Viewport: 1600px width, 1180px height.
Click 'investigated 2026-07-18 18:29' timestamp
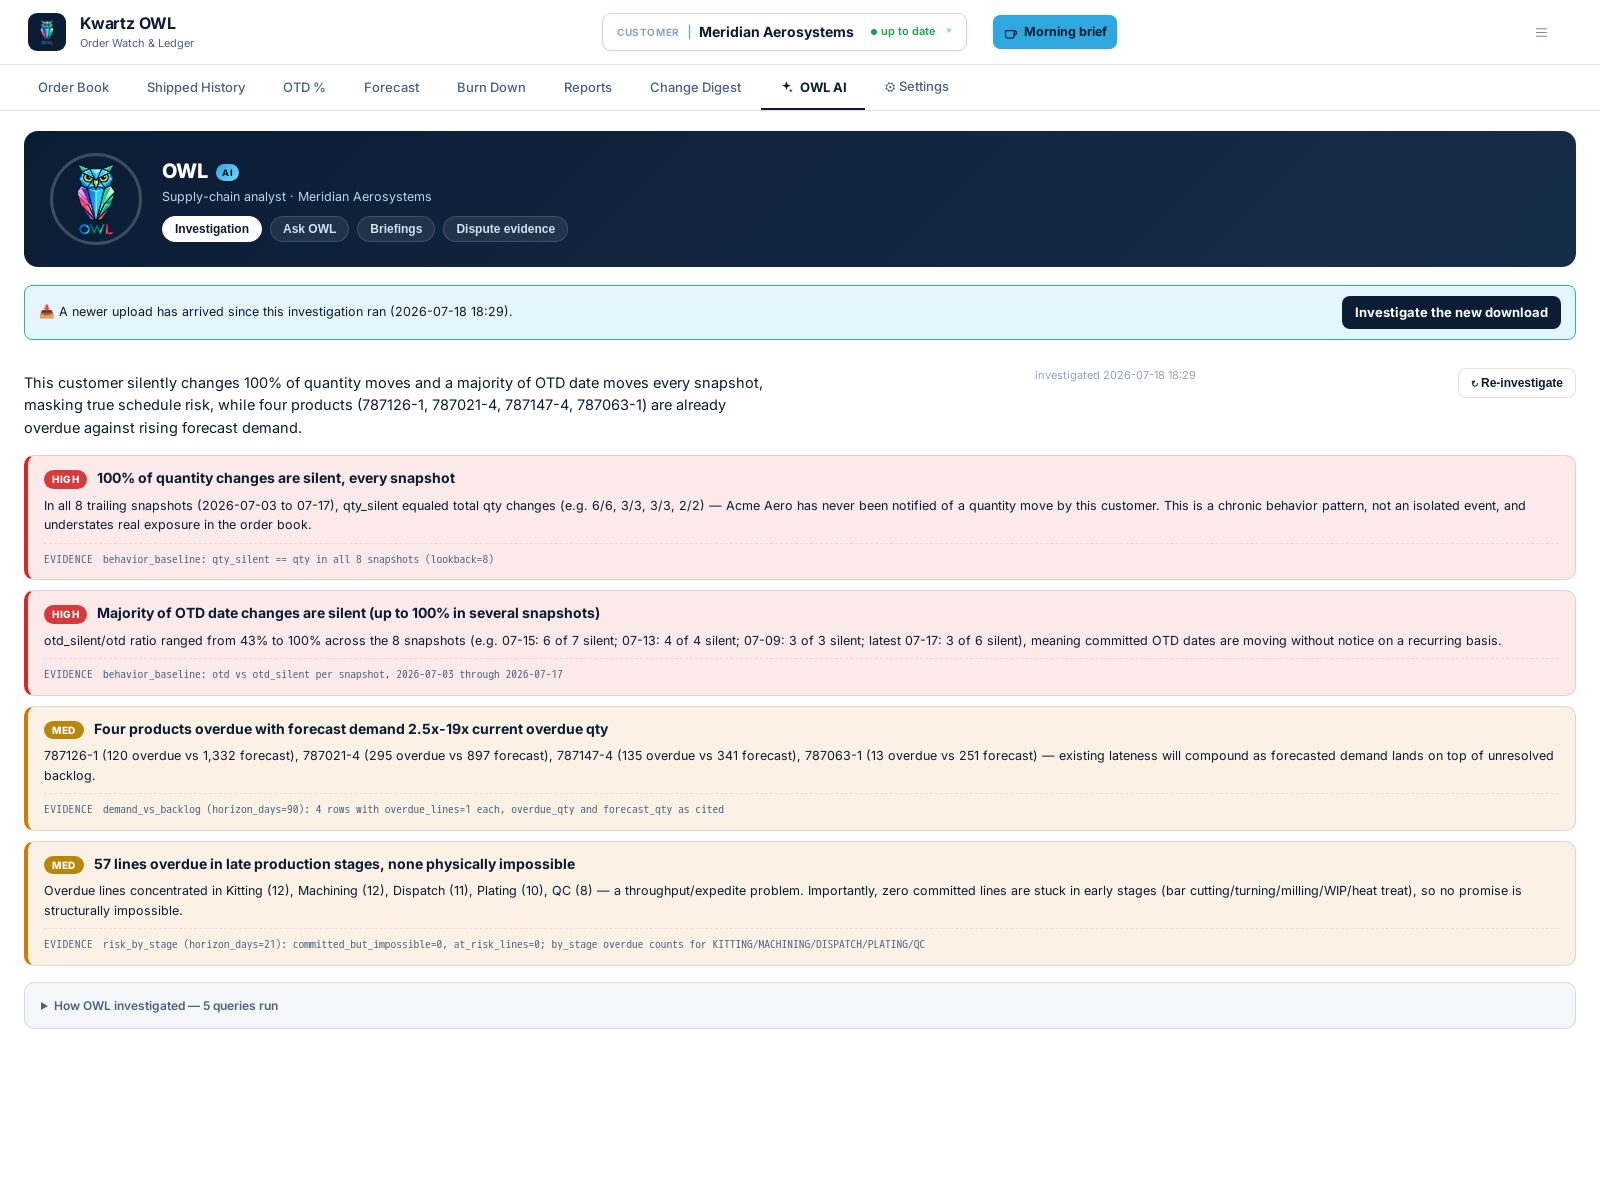[x=1115, y=375]
